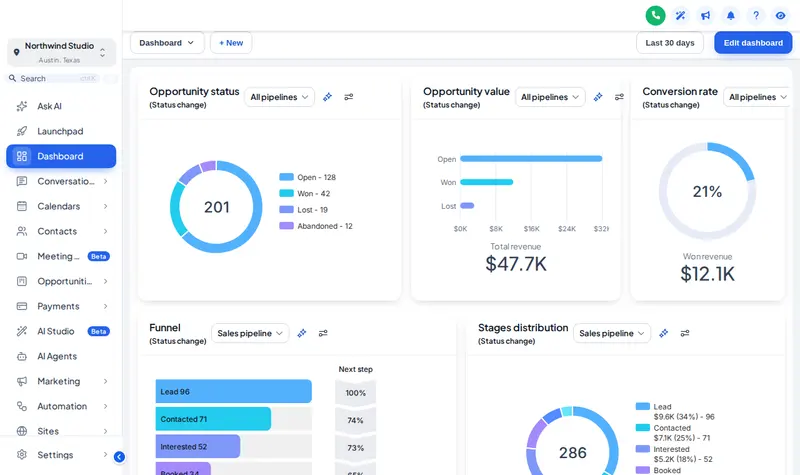Open the Dashboard dropdown selector
The width and height of the screenshot is (800, 475).
(167, 43)
